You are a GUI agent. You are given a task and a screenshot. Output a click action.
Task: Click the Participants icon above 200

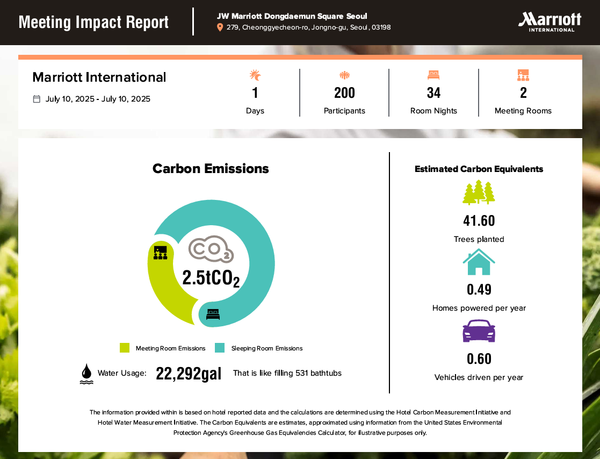(344, 75)
